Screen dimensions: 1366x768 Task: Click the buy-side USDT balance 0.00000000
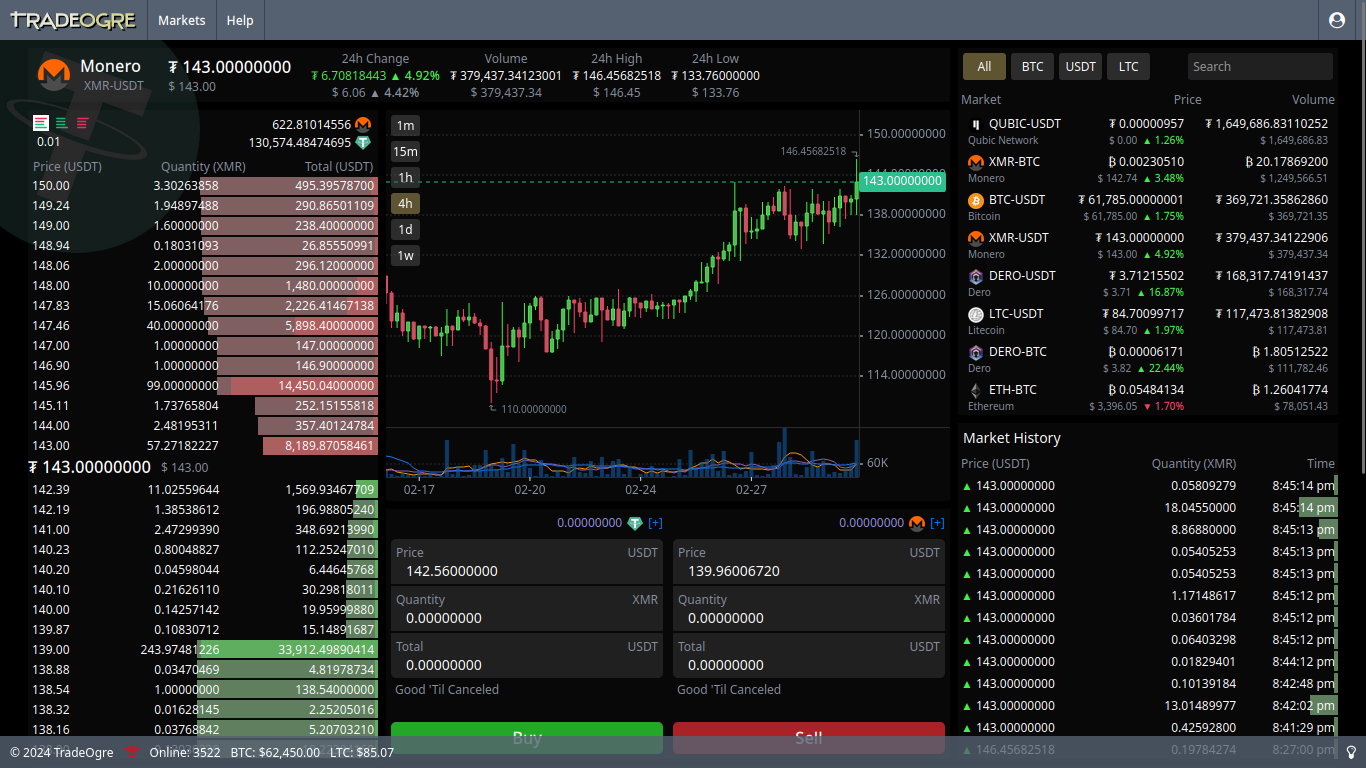point(590,523)
